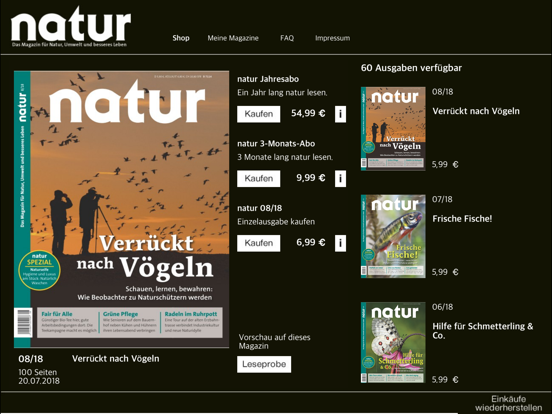
Task: Click Einkäufe wiederherstellen
Action: coord(509,403)
